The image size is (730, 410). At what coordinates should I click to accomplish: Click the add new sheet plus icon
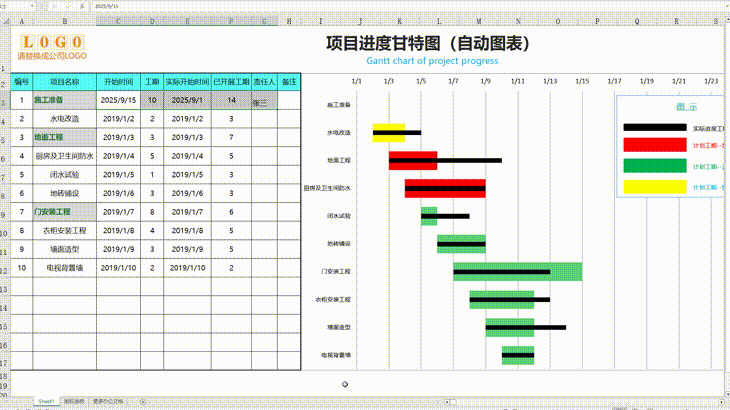(142, 401)
